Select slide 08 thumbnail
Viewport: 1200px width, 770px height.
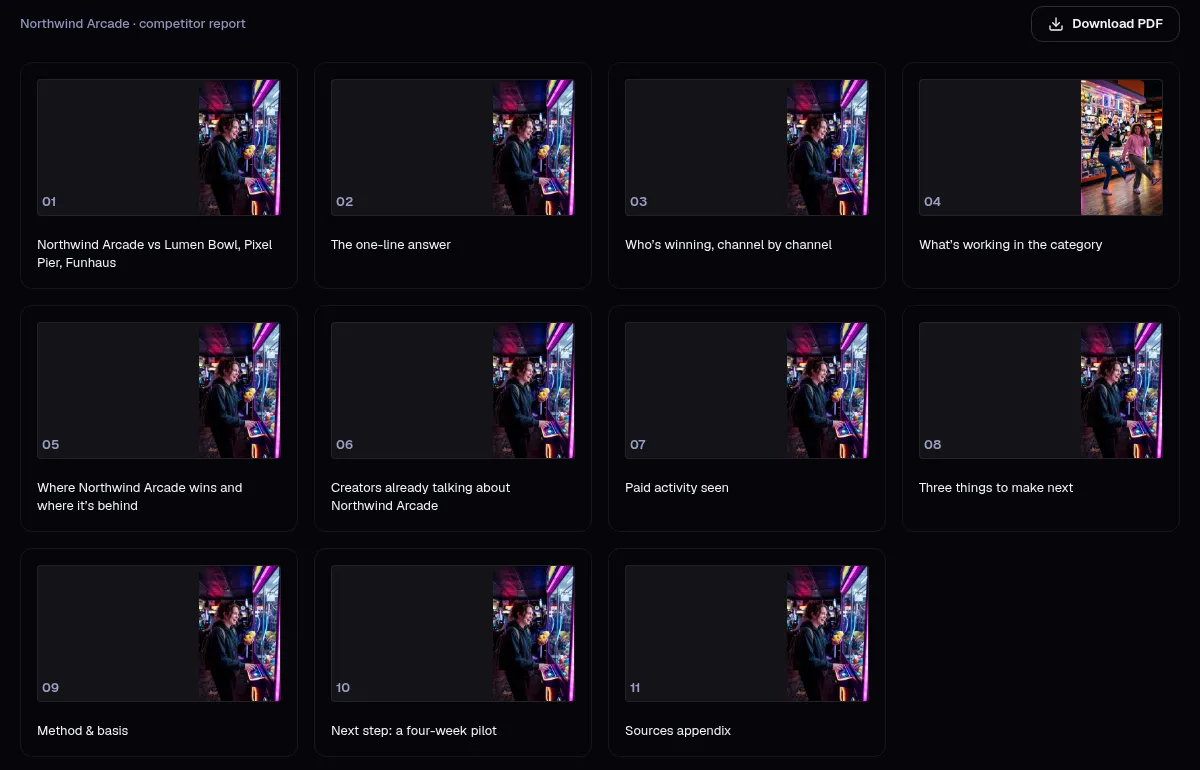[x=1041, y=391]
